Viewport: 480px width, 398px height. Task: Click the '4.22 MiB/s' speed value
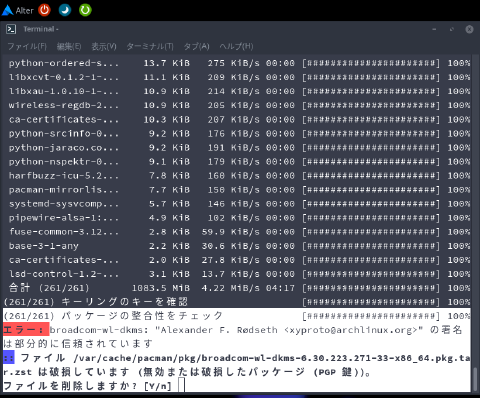coord(230,288)
